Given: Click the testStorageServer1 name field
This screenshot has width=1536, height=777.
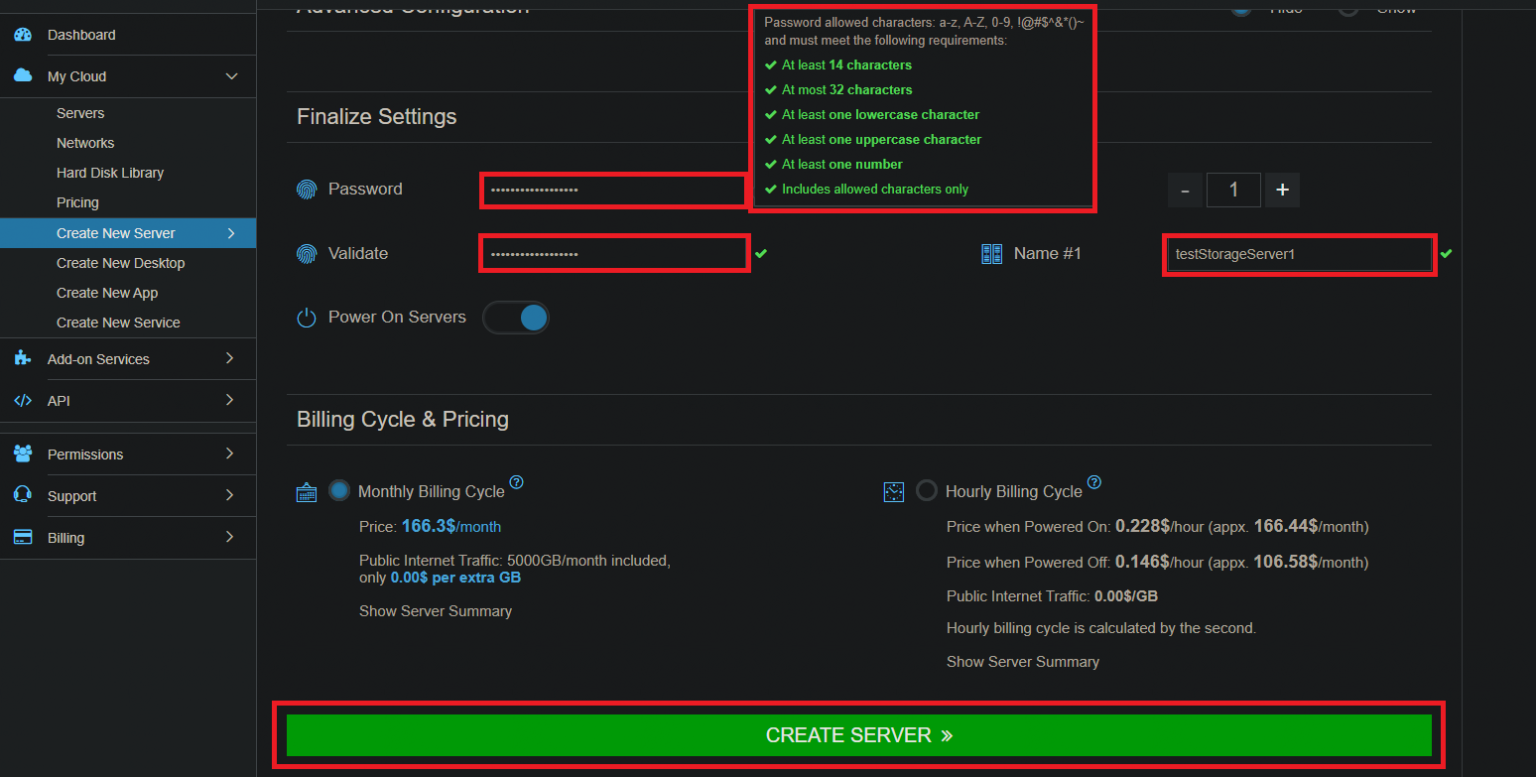Looking at the screenshot, I should 1298,253.
